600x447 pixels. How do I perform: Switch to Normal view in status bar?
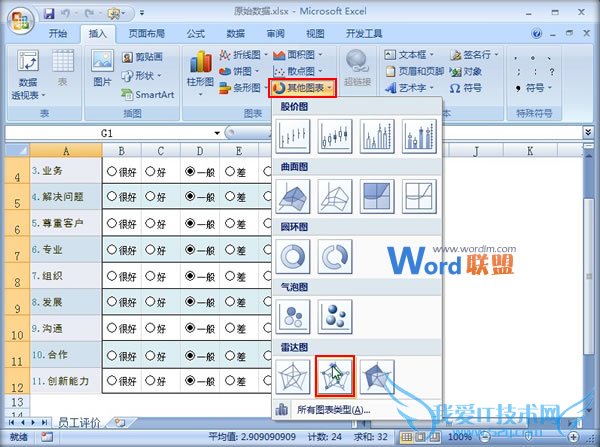coord(406,437)
